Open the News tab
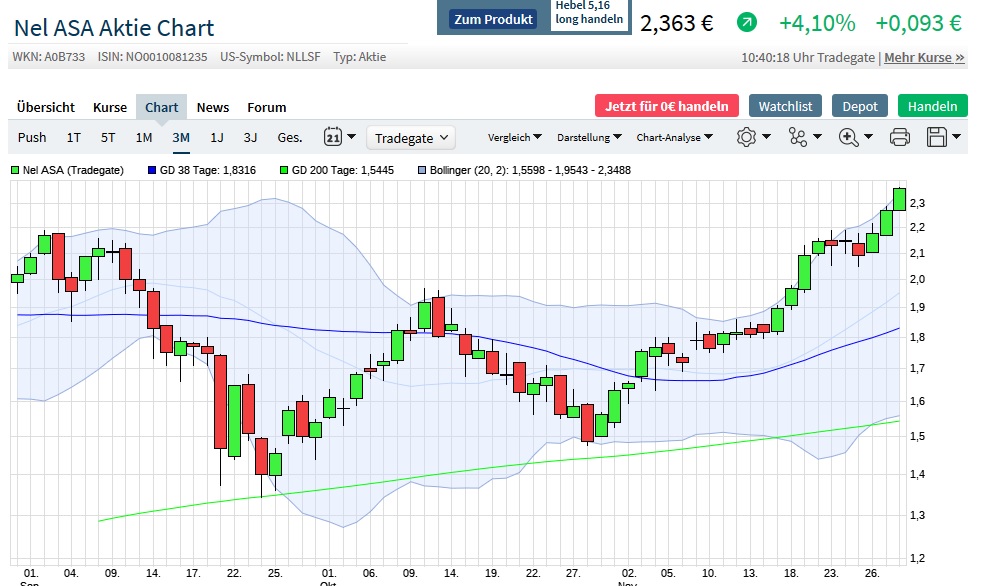Image resolution: width=983 pixels, height=586 pixels. 213,107
